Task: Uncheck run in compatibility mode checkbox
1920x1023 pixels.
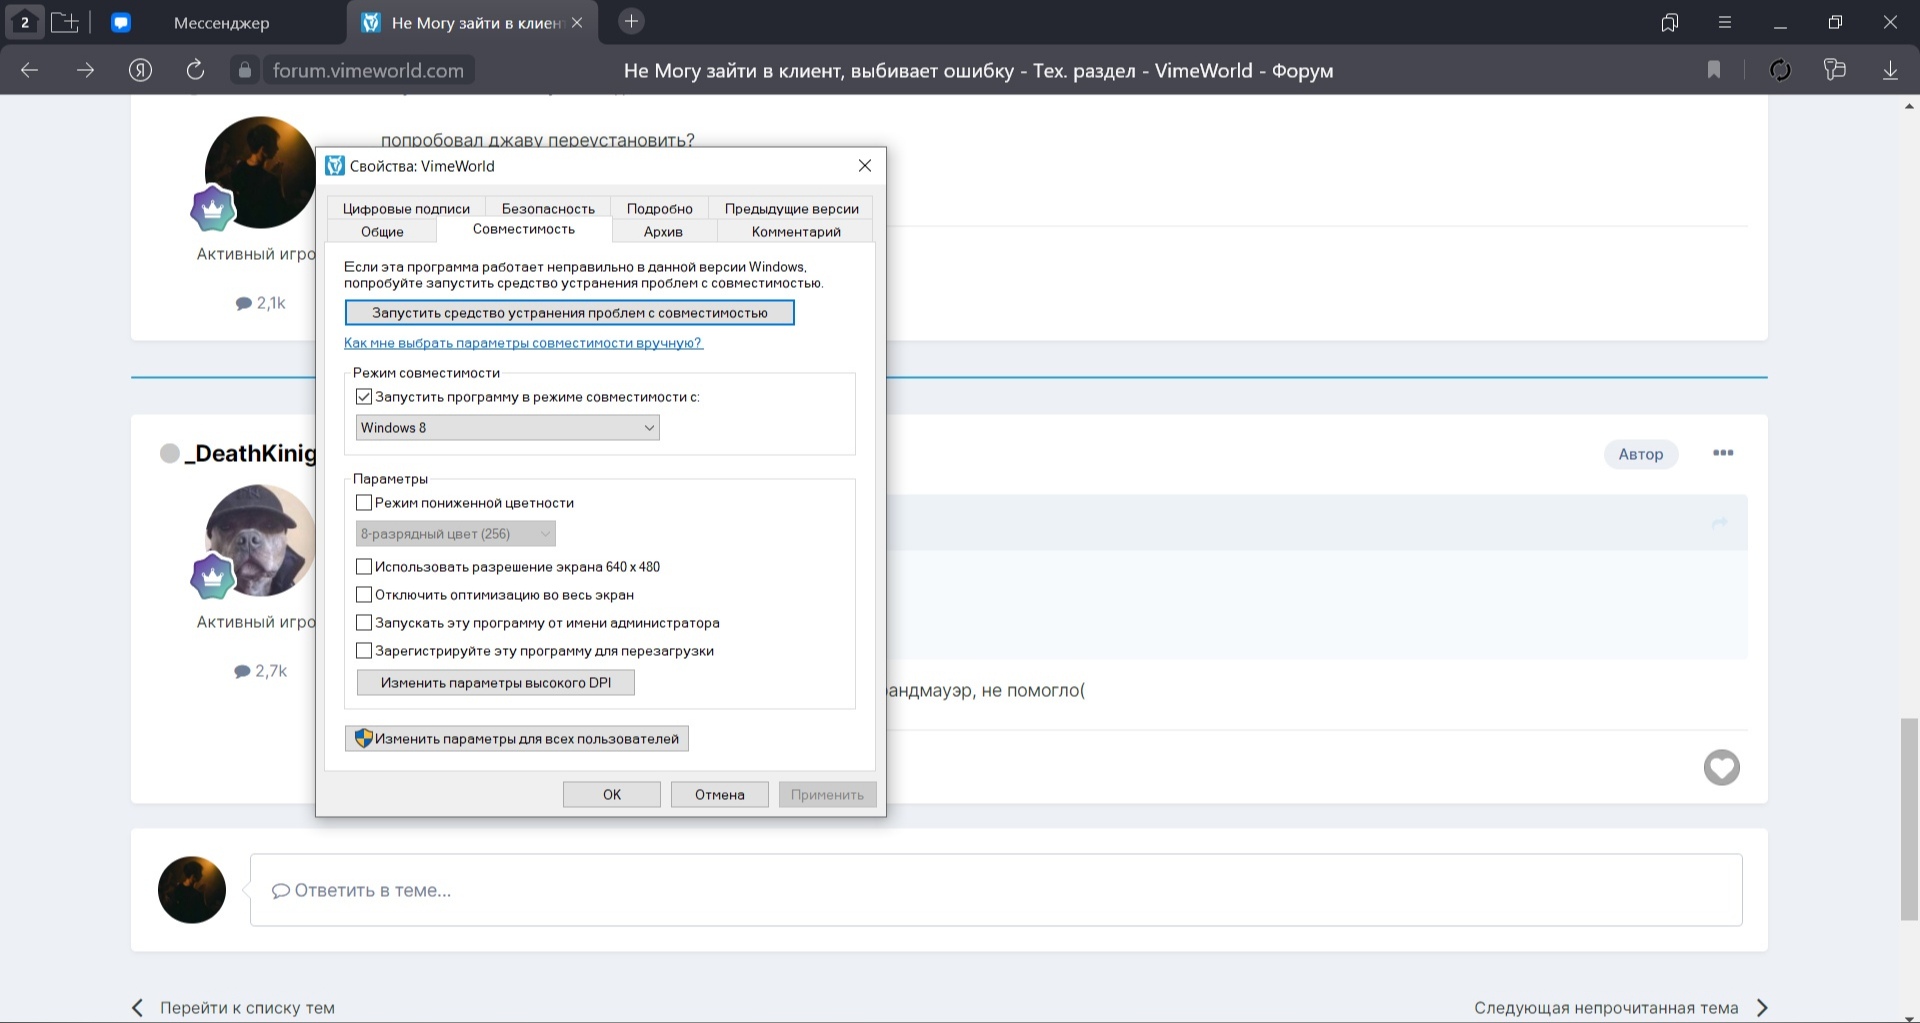Action: [x=364, y=397]
